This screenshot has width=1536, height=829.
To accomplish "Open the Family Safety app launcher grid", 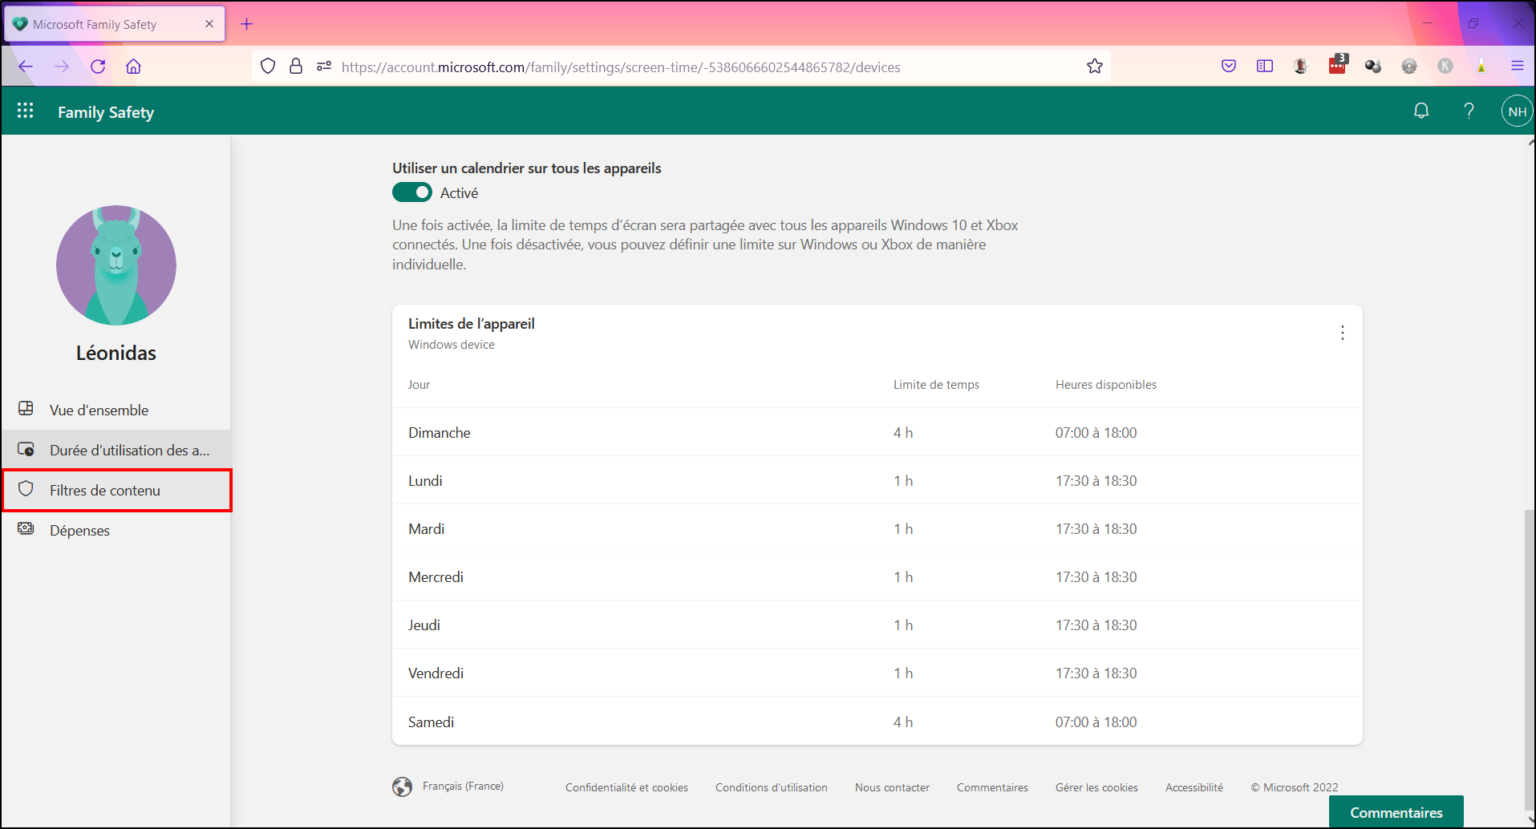I will [25, 110].
